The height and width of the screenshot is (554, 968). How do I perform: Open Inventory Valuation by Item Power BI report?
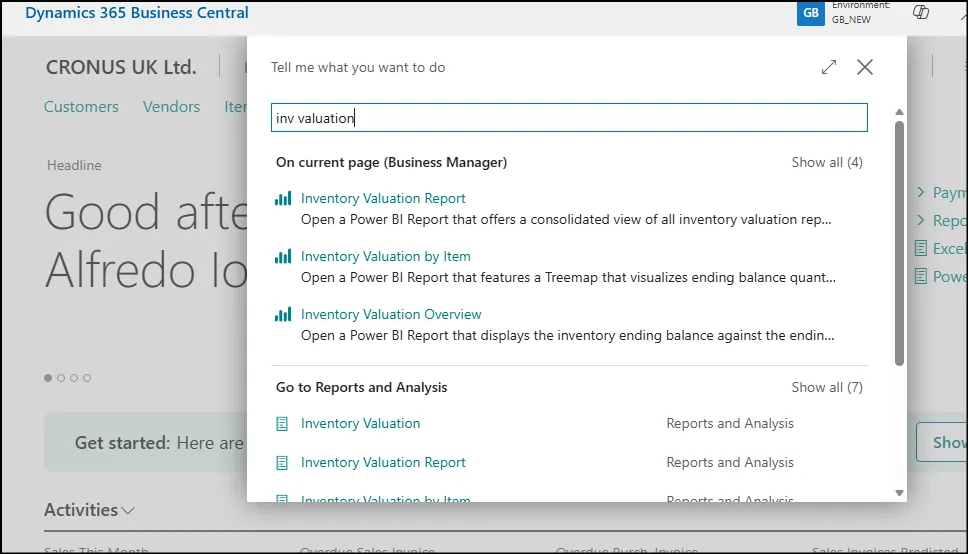(x=385, y=256)
